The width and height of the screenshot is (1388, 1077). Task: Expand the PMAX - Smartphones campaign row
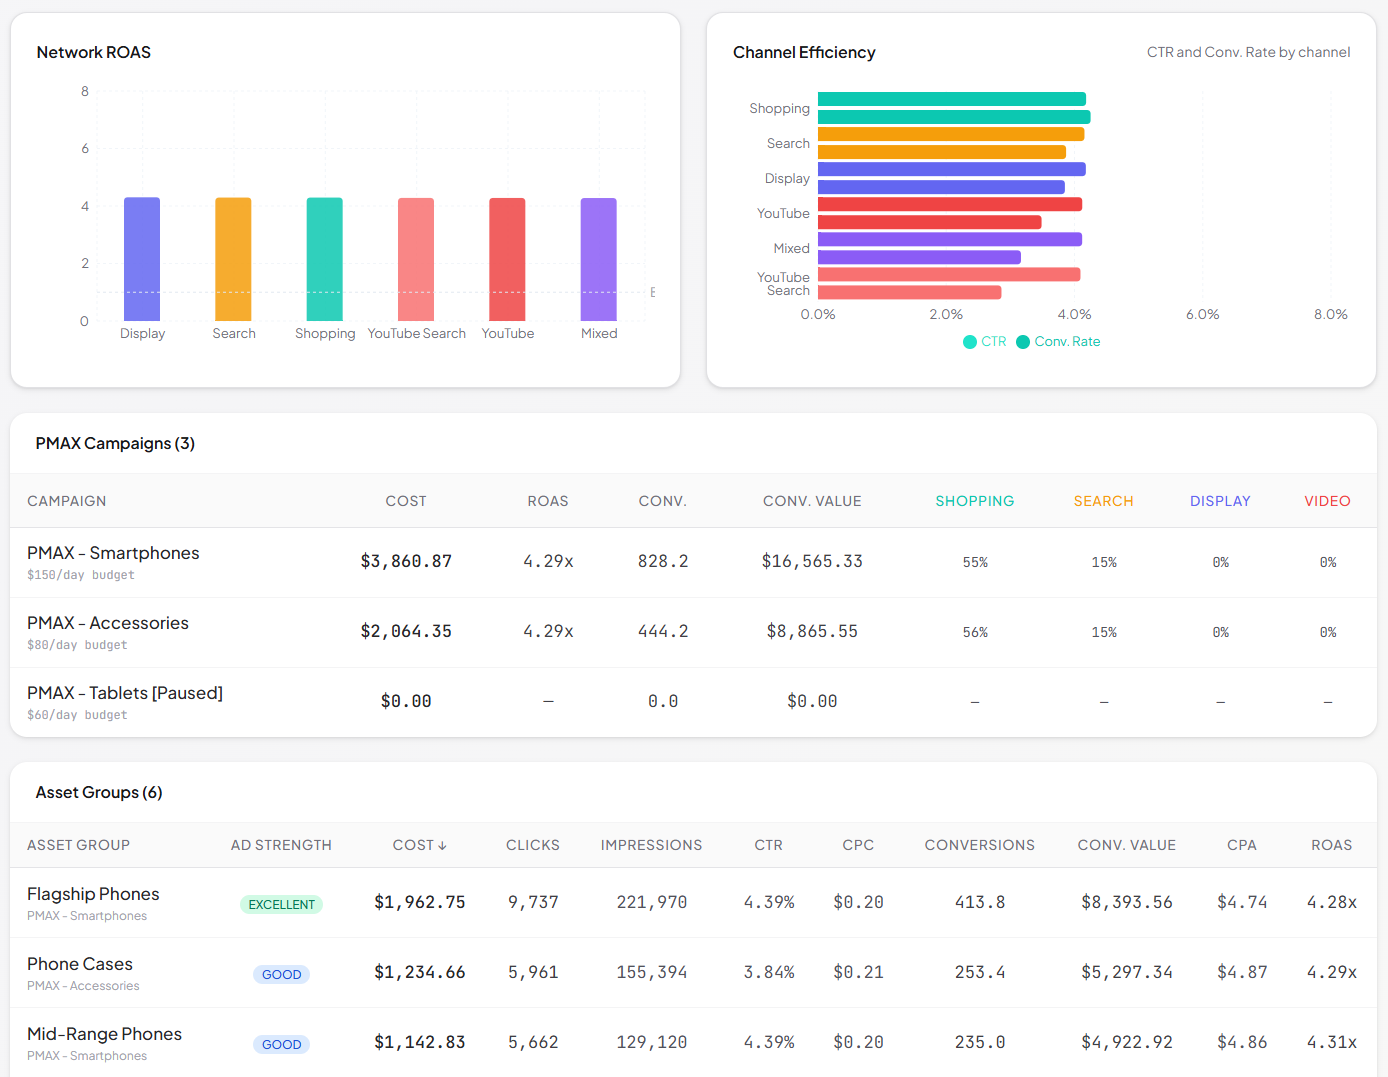(113, 553)
